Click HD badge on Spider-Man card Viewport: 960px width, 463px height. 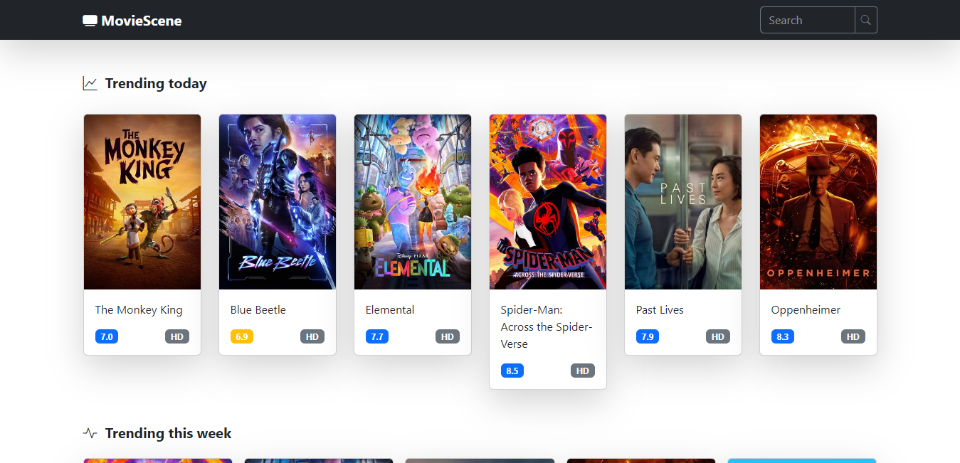[x=583, y=371]
